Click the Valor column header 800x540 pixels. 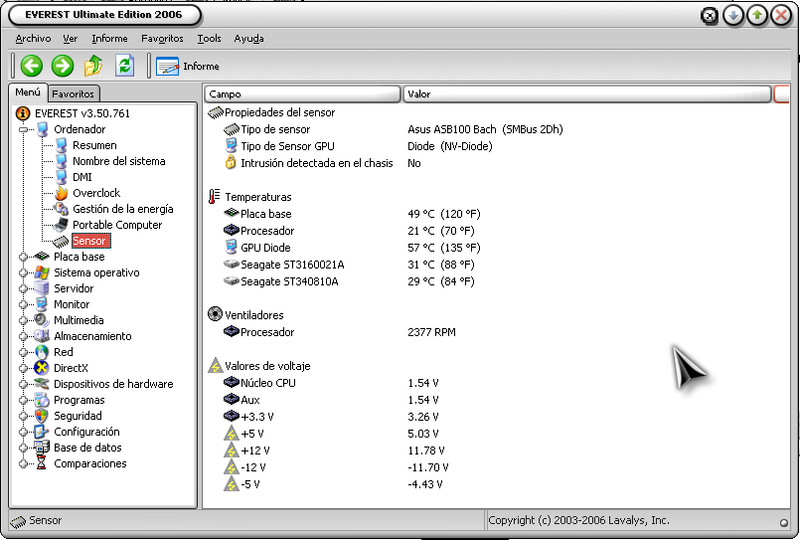coord(587,94)
